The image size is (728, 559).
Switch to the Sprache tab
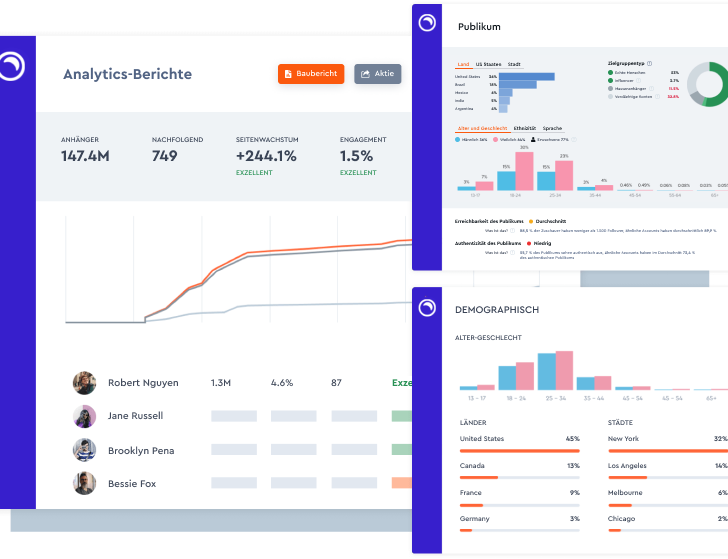553,129
